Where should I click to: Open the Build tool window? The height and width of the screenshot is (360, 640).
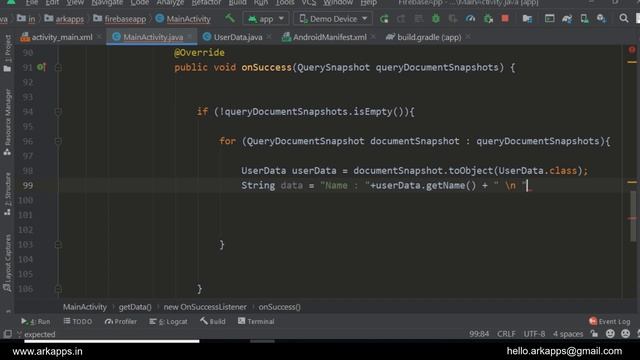pyautogui.click(x=213, y=322)
